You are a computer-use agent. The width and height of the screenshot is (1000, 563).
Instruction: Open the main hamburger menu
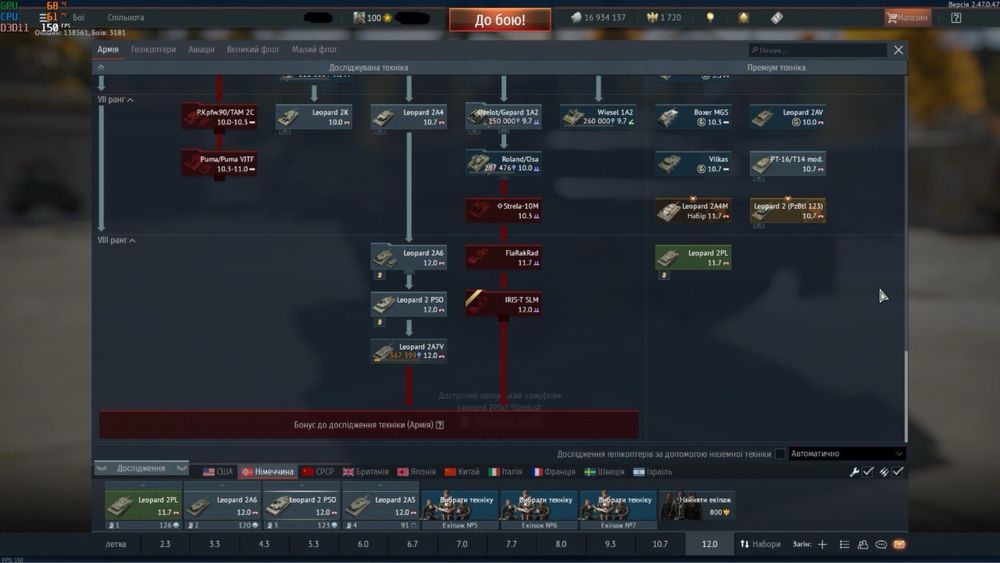click(43, 18)
